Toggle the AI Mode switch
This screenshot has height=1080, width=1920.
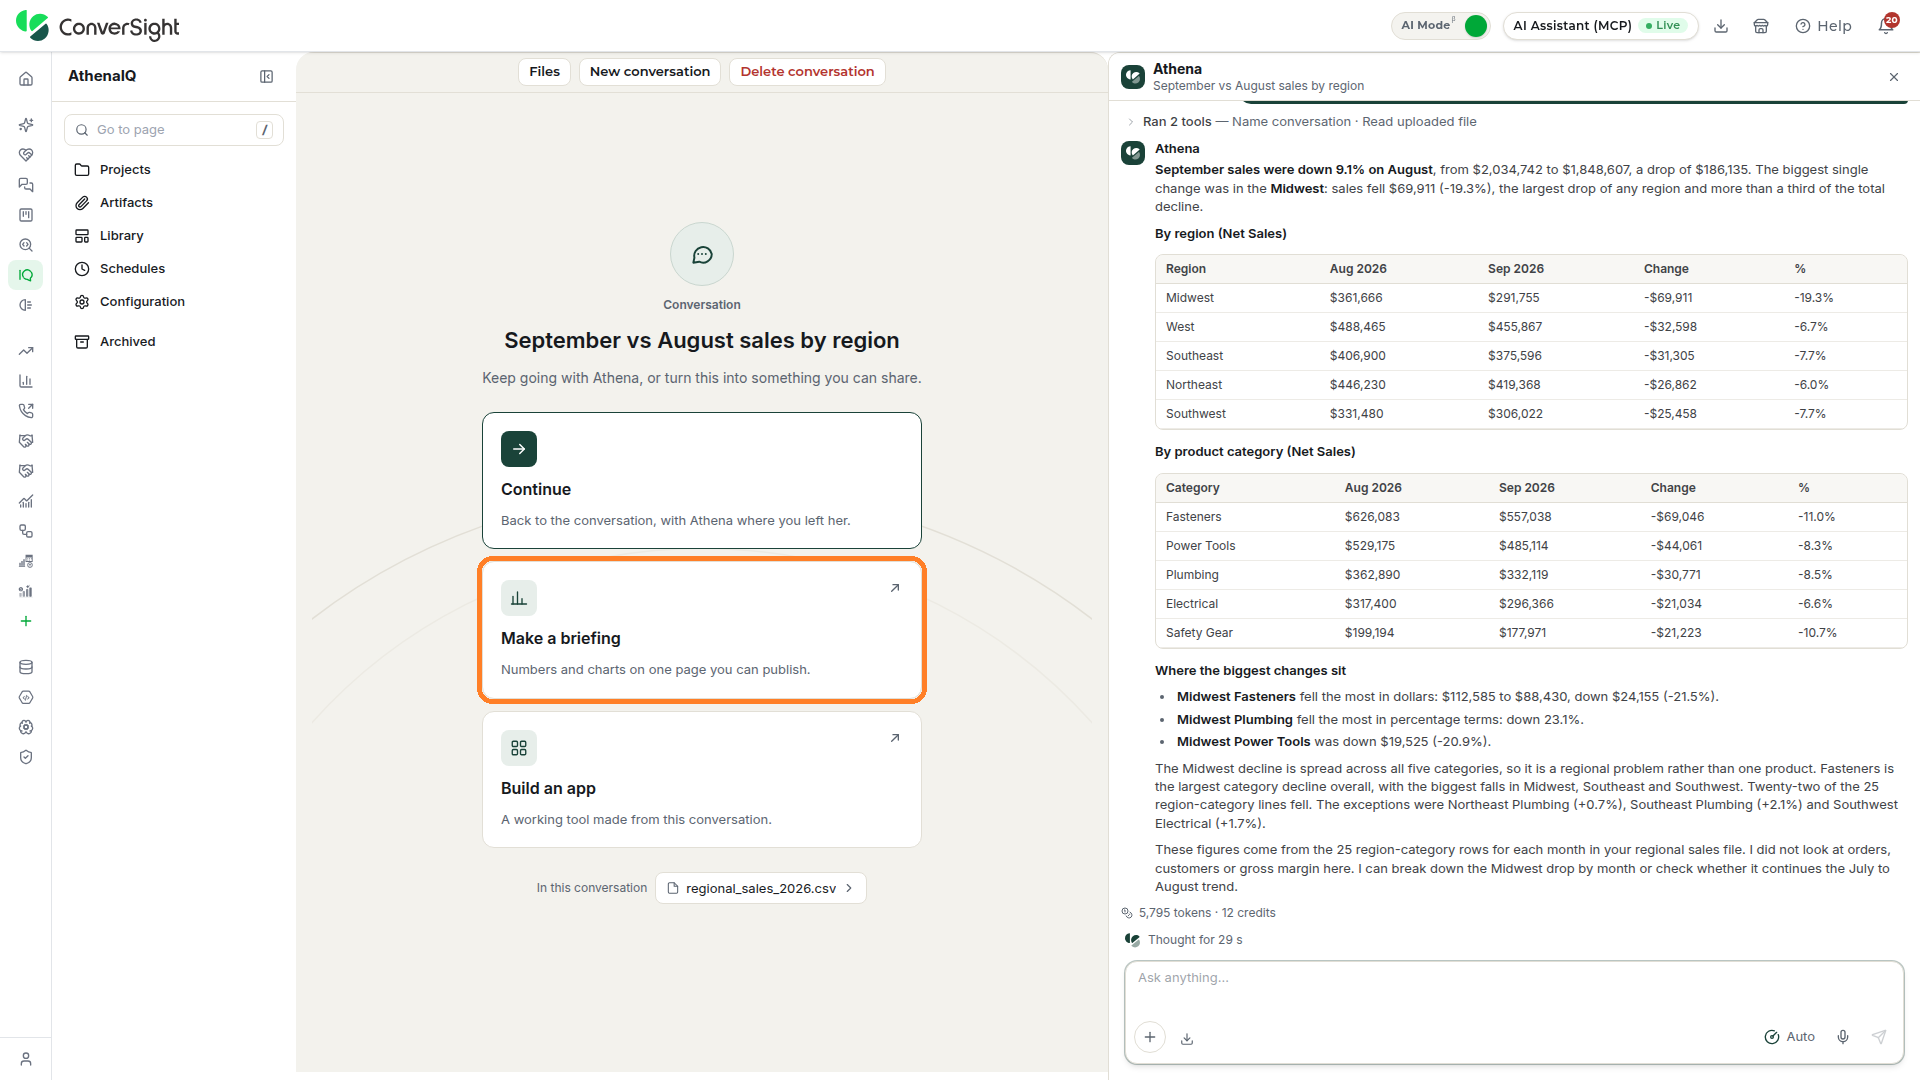1475,26
